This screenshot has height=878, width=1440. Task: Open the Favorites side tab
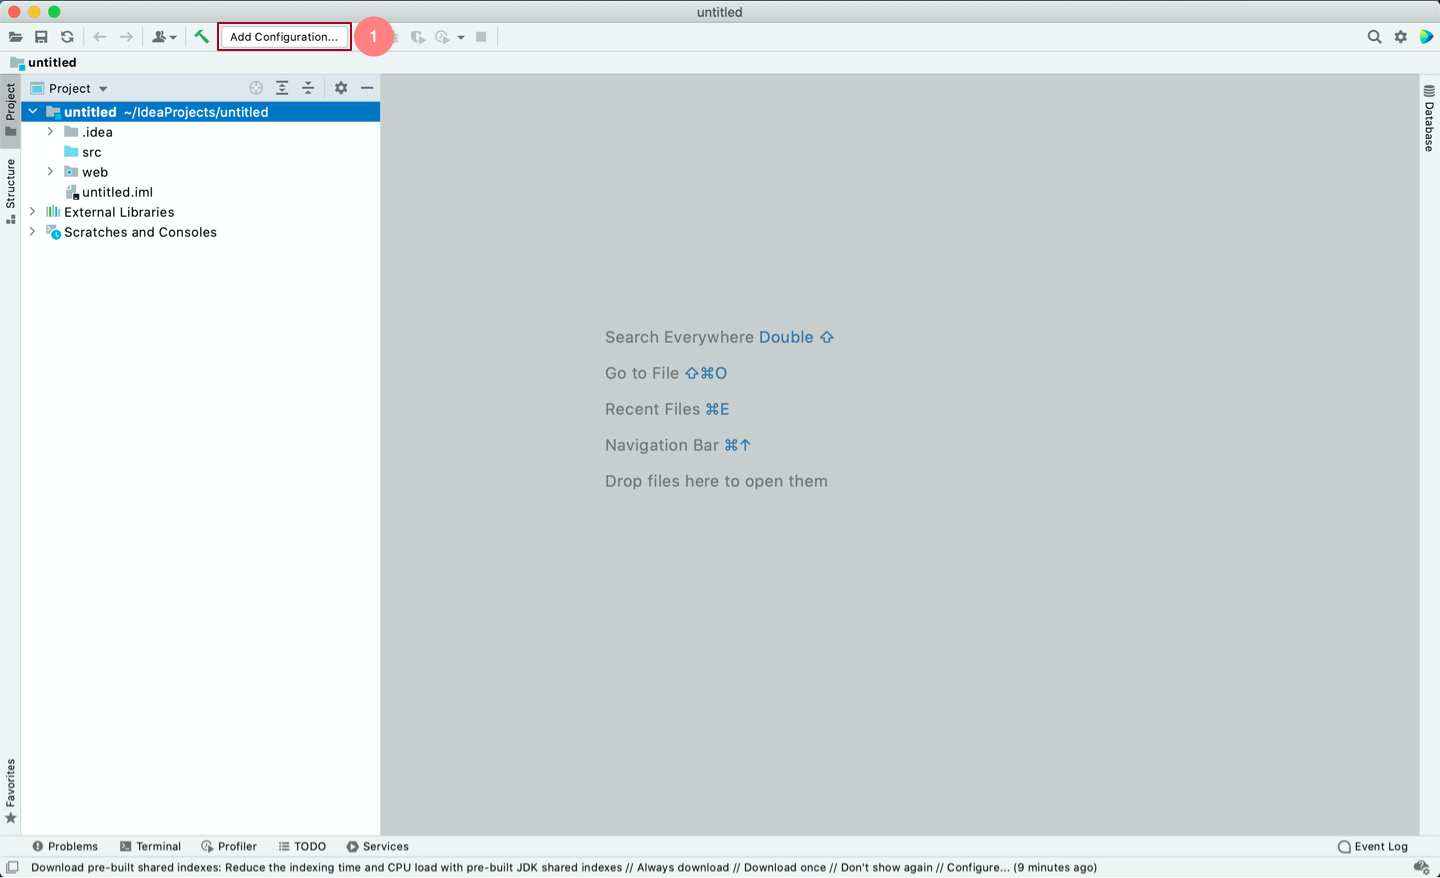[x=10, y=791]
